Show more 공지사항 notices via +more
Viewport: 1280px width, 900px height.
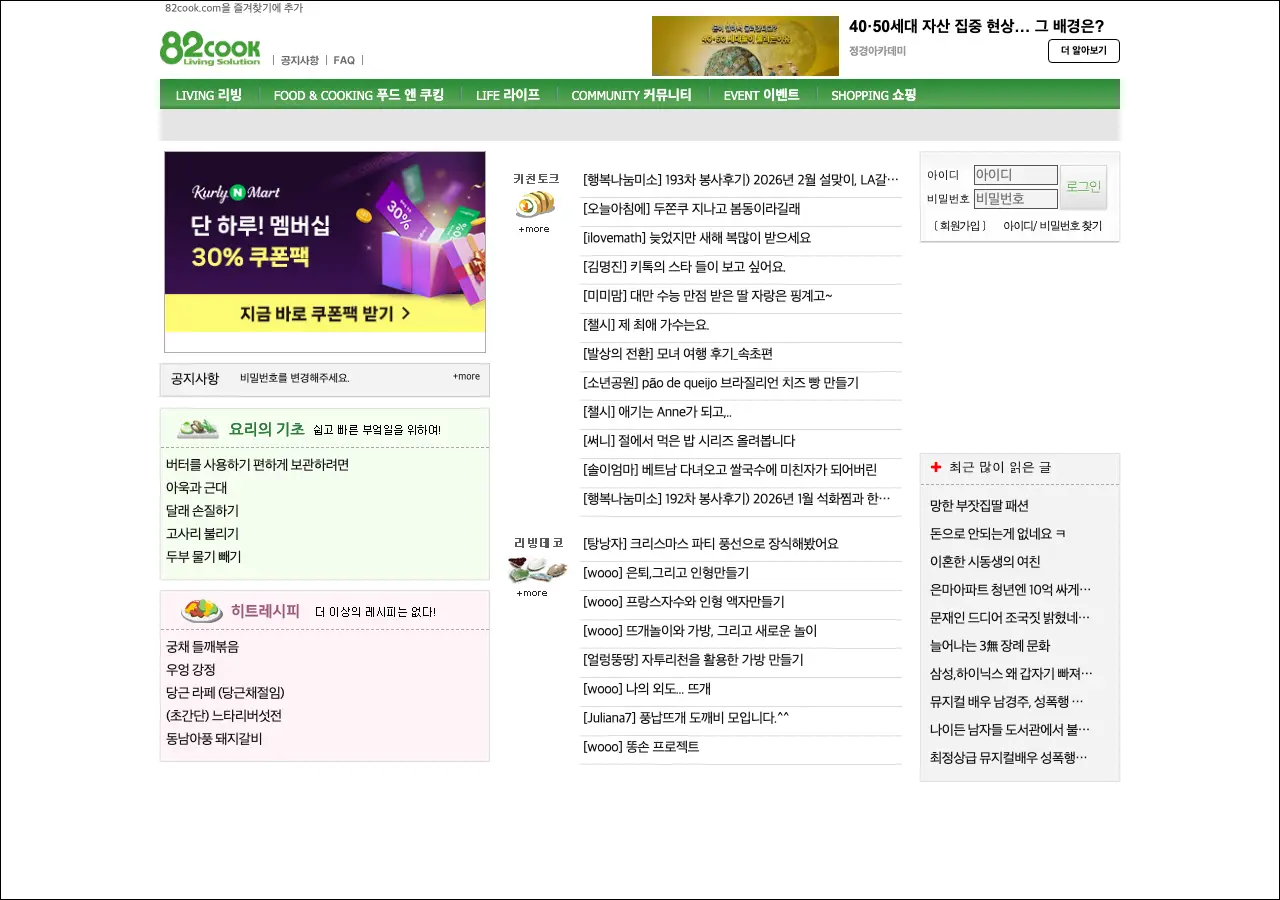click(466, 377)
